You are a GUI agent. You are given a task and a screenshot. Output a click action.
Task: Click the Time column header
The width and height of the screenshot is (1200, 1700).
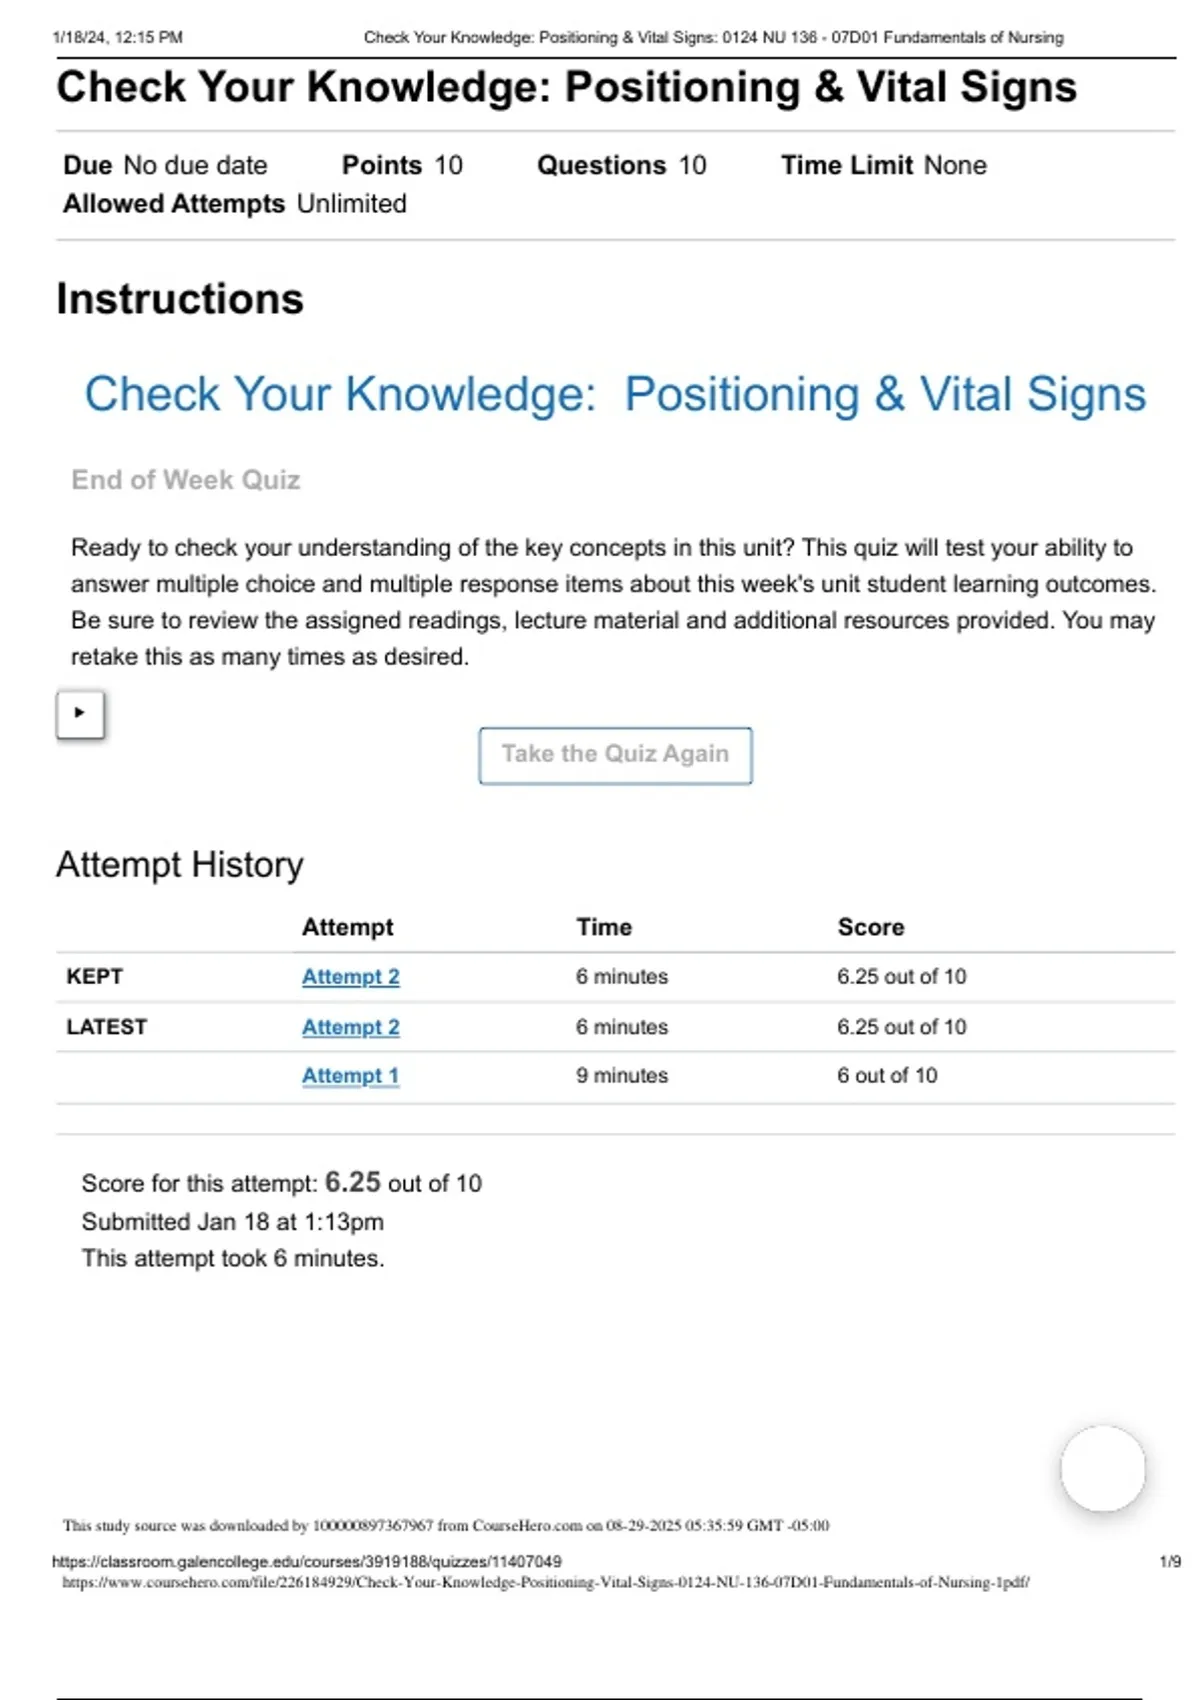click(x=603, y=927)
